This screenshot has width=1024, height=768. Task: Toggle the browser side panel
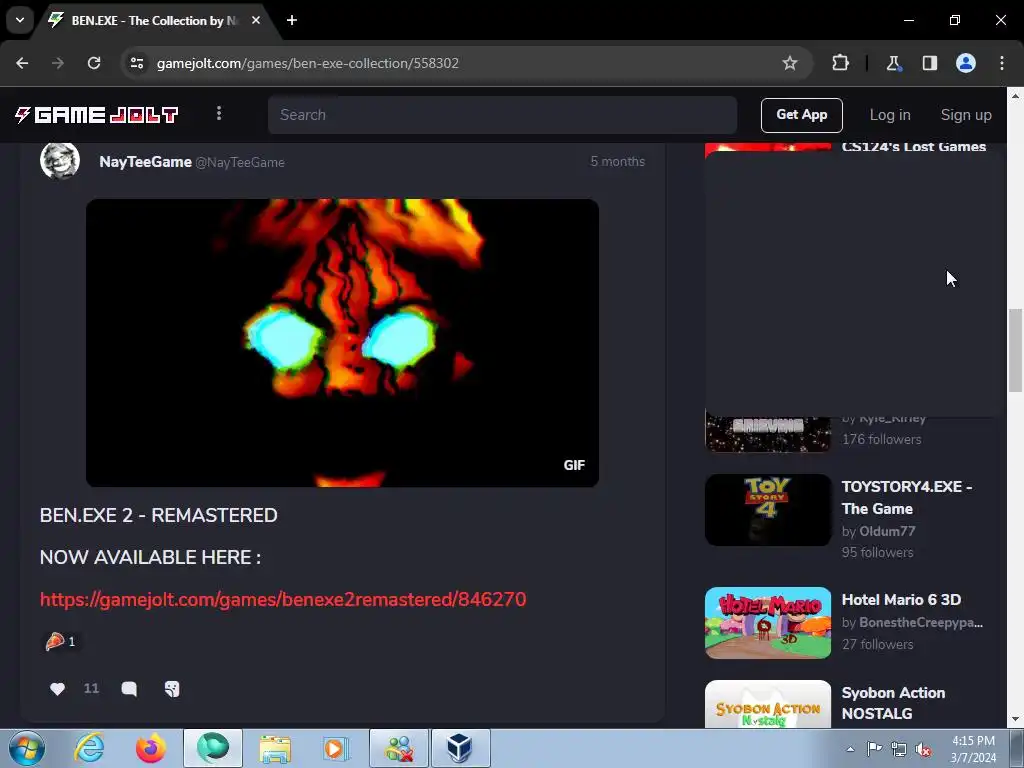[x=930, y=63]
